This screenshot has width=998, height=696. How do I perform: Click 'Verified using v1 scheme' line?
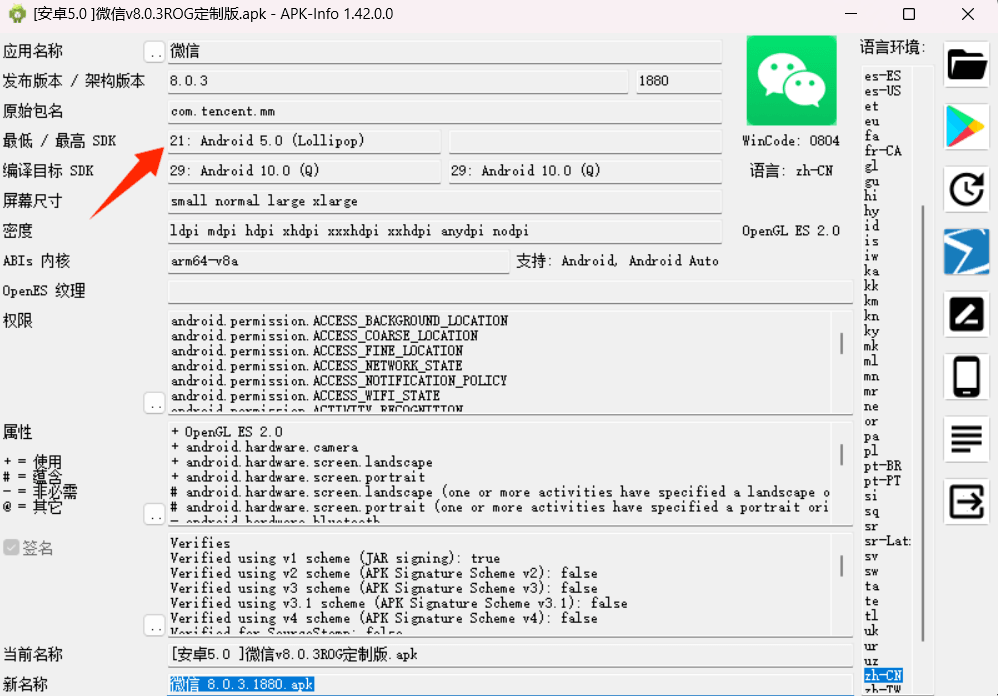[x=335, y=558]
